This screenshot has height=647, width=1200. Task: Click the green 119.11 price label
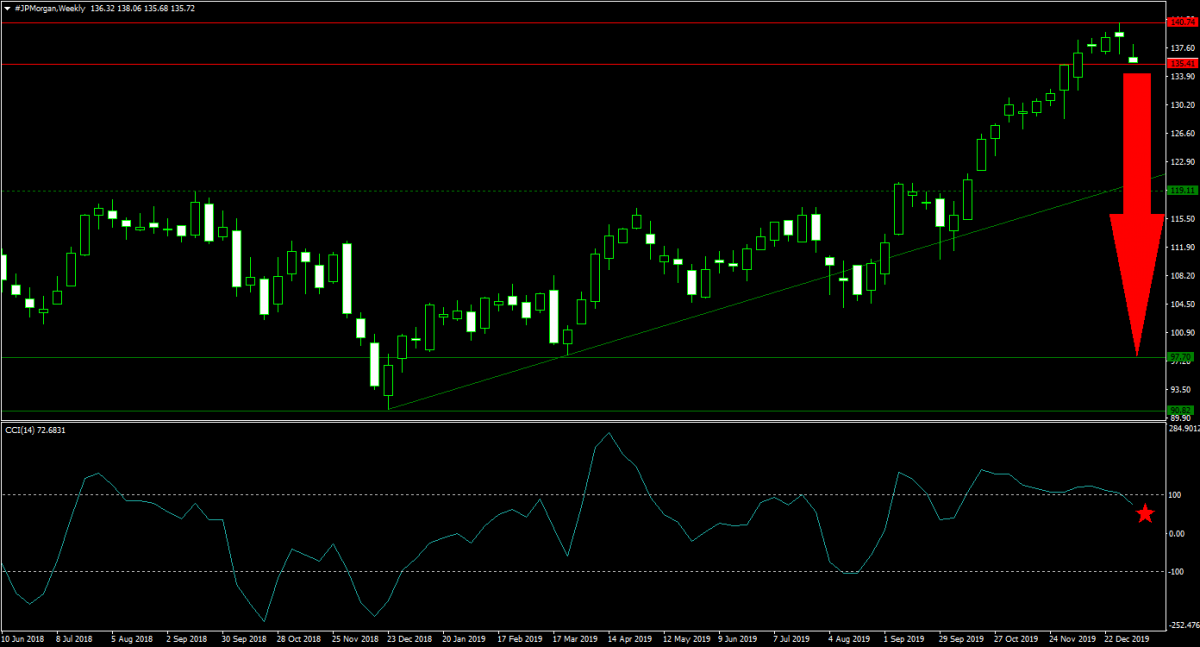[x=1181, y=190]
